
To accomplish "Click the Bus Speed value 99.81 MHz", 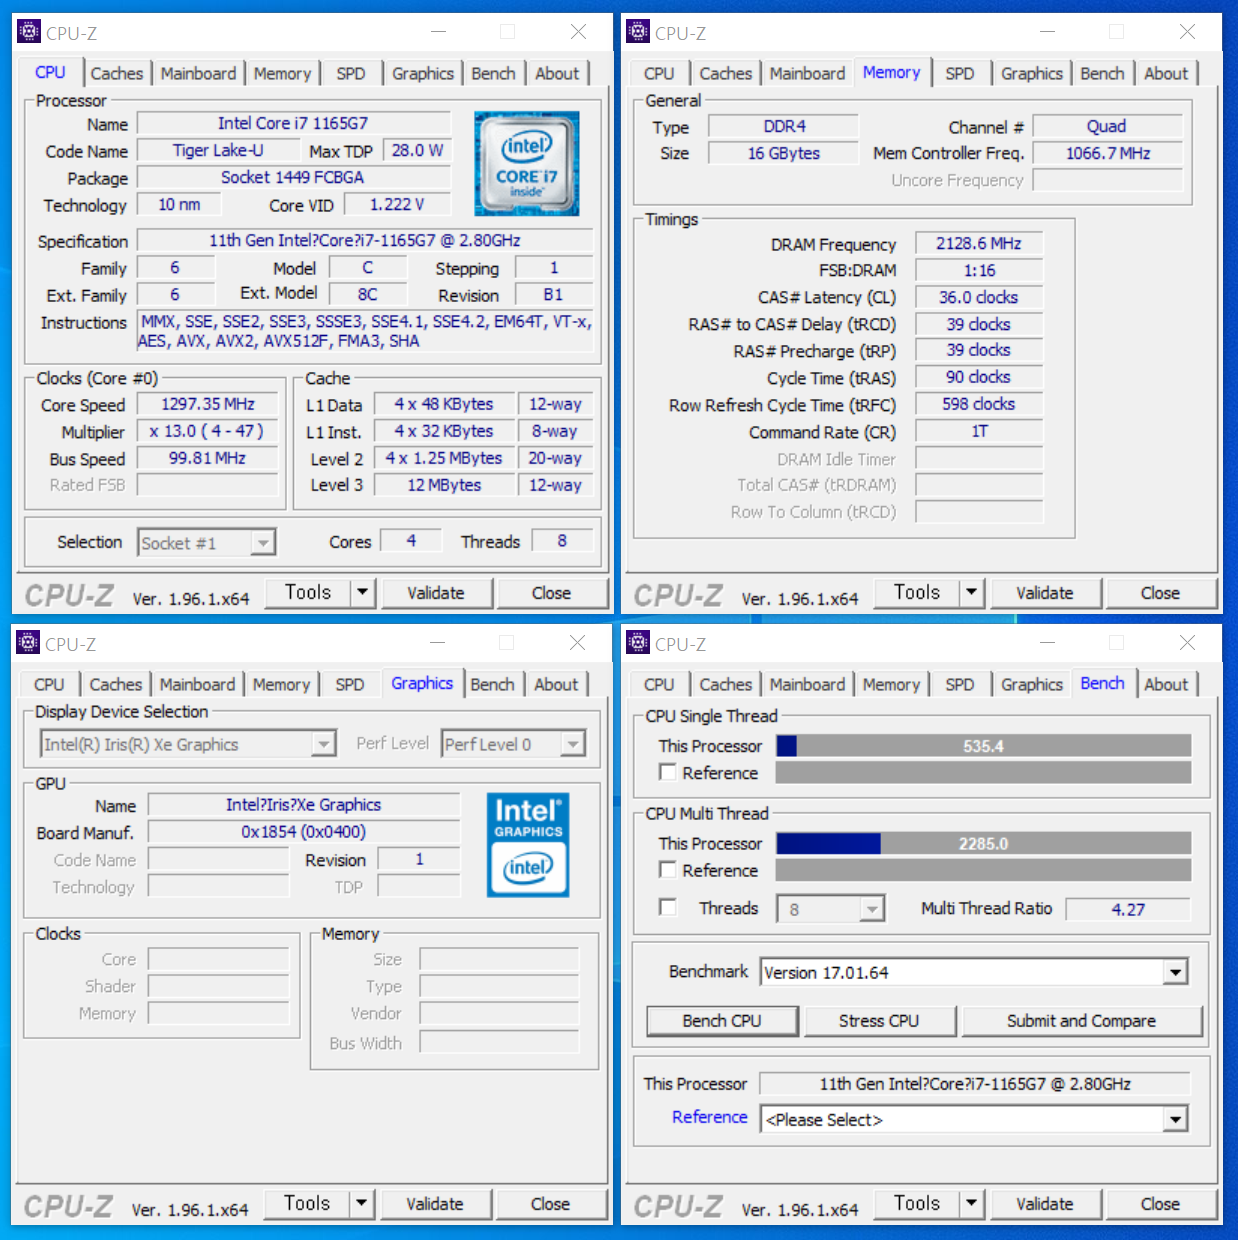I will click(x=208, y=458).
